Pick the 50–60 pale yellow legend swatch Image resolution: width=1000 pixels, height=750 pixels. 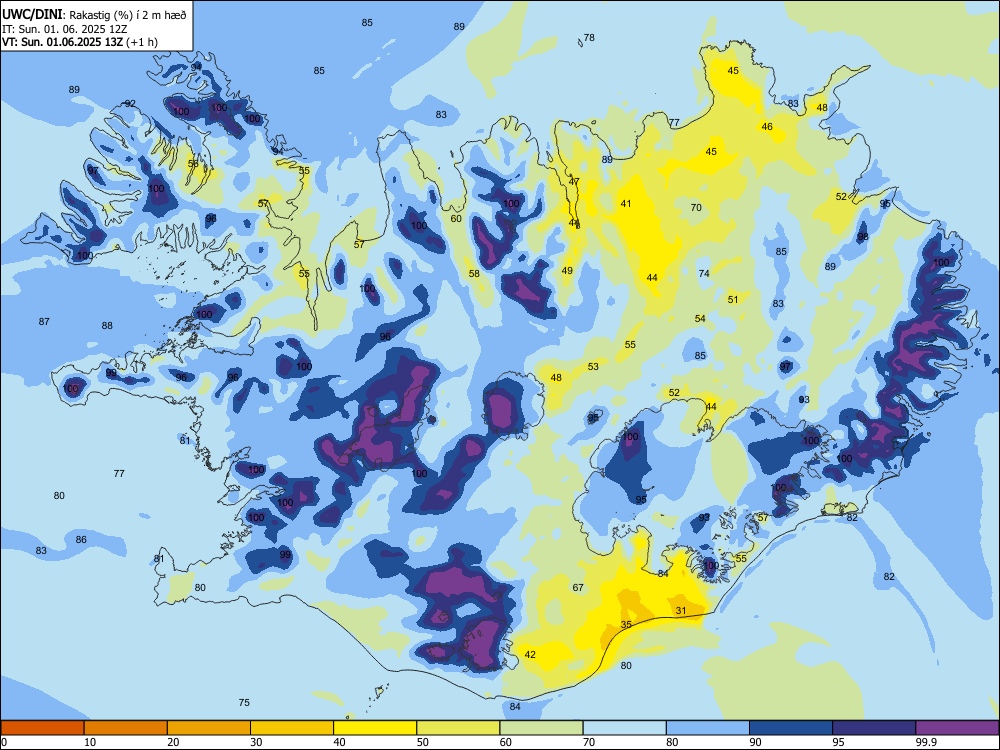458,728
